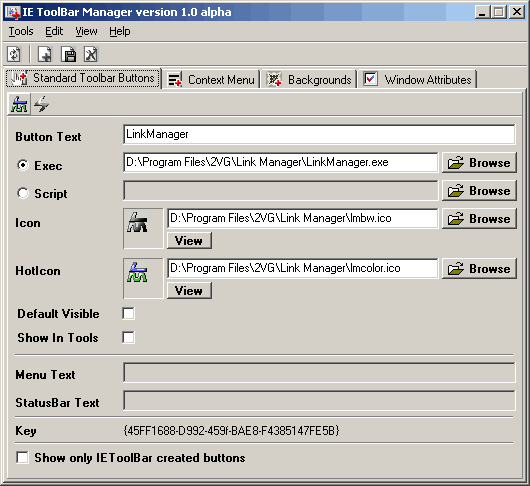Select the lightning bolt toolbar button icon

tap(42, 104)
